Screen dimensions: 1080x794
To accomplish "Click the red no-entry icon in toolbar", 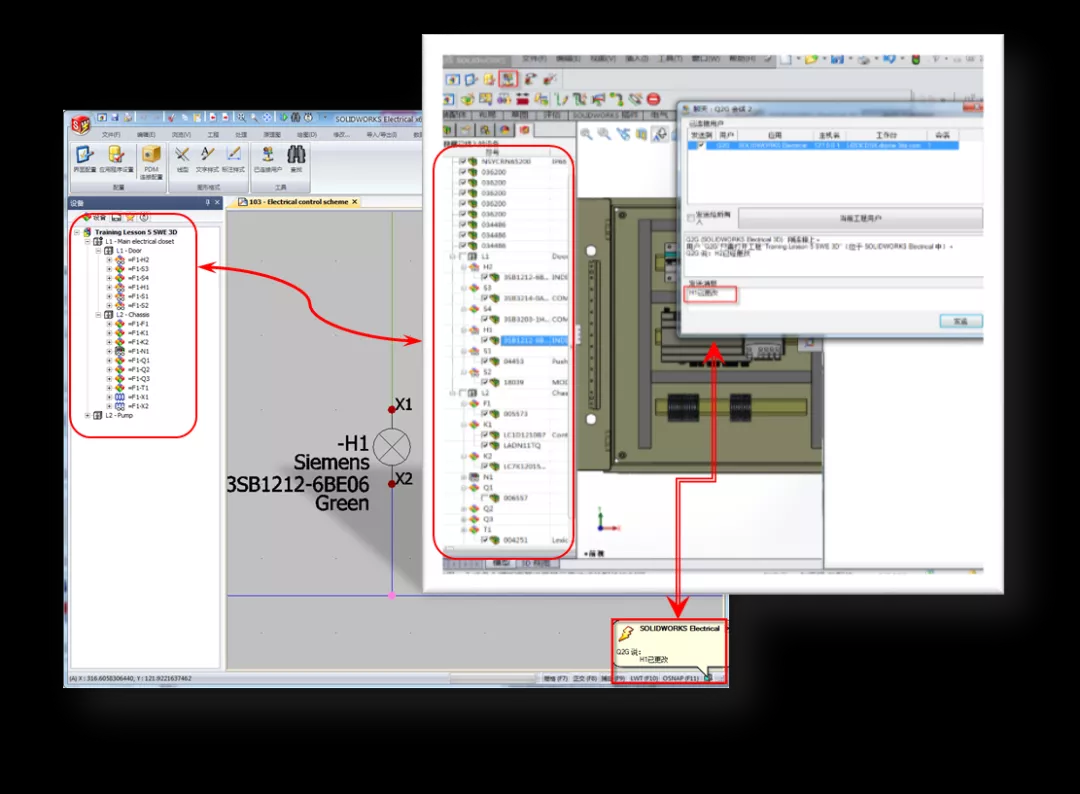I will tap(653, 99).
